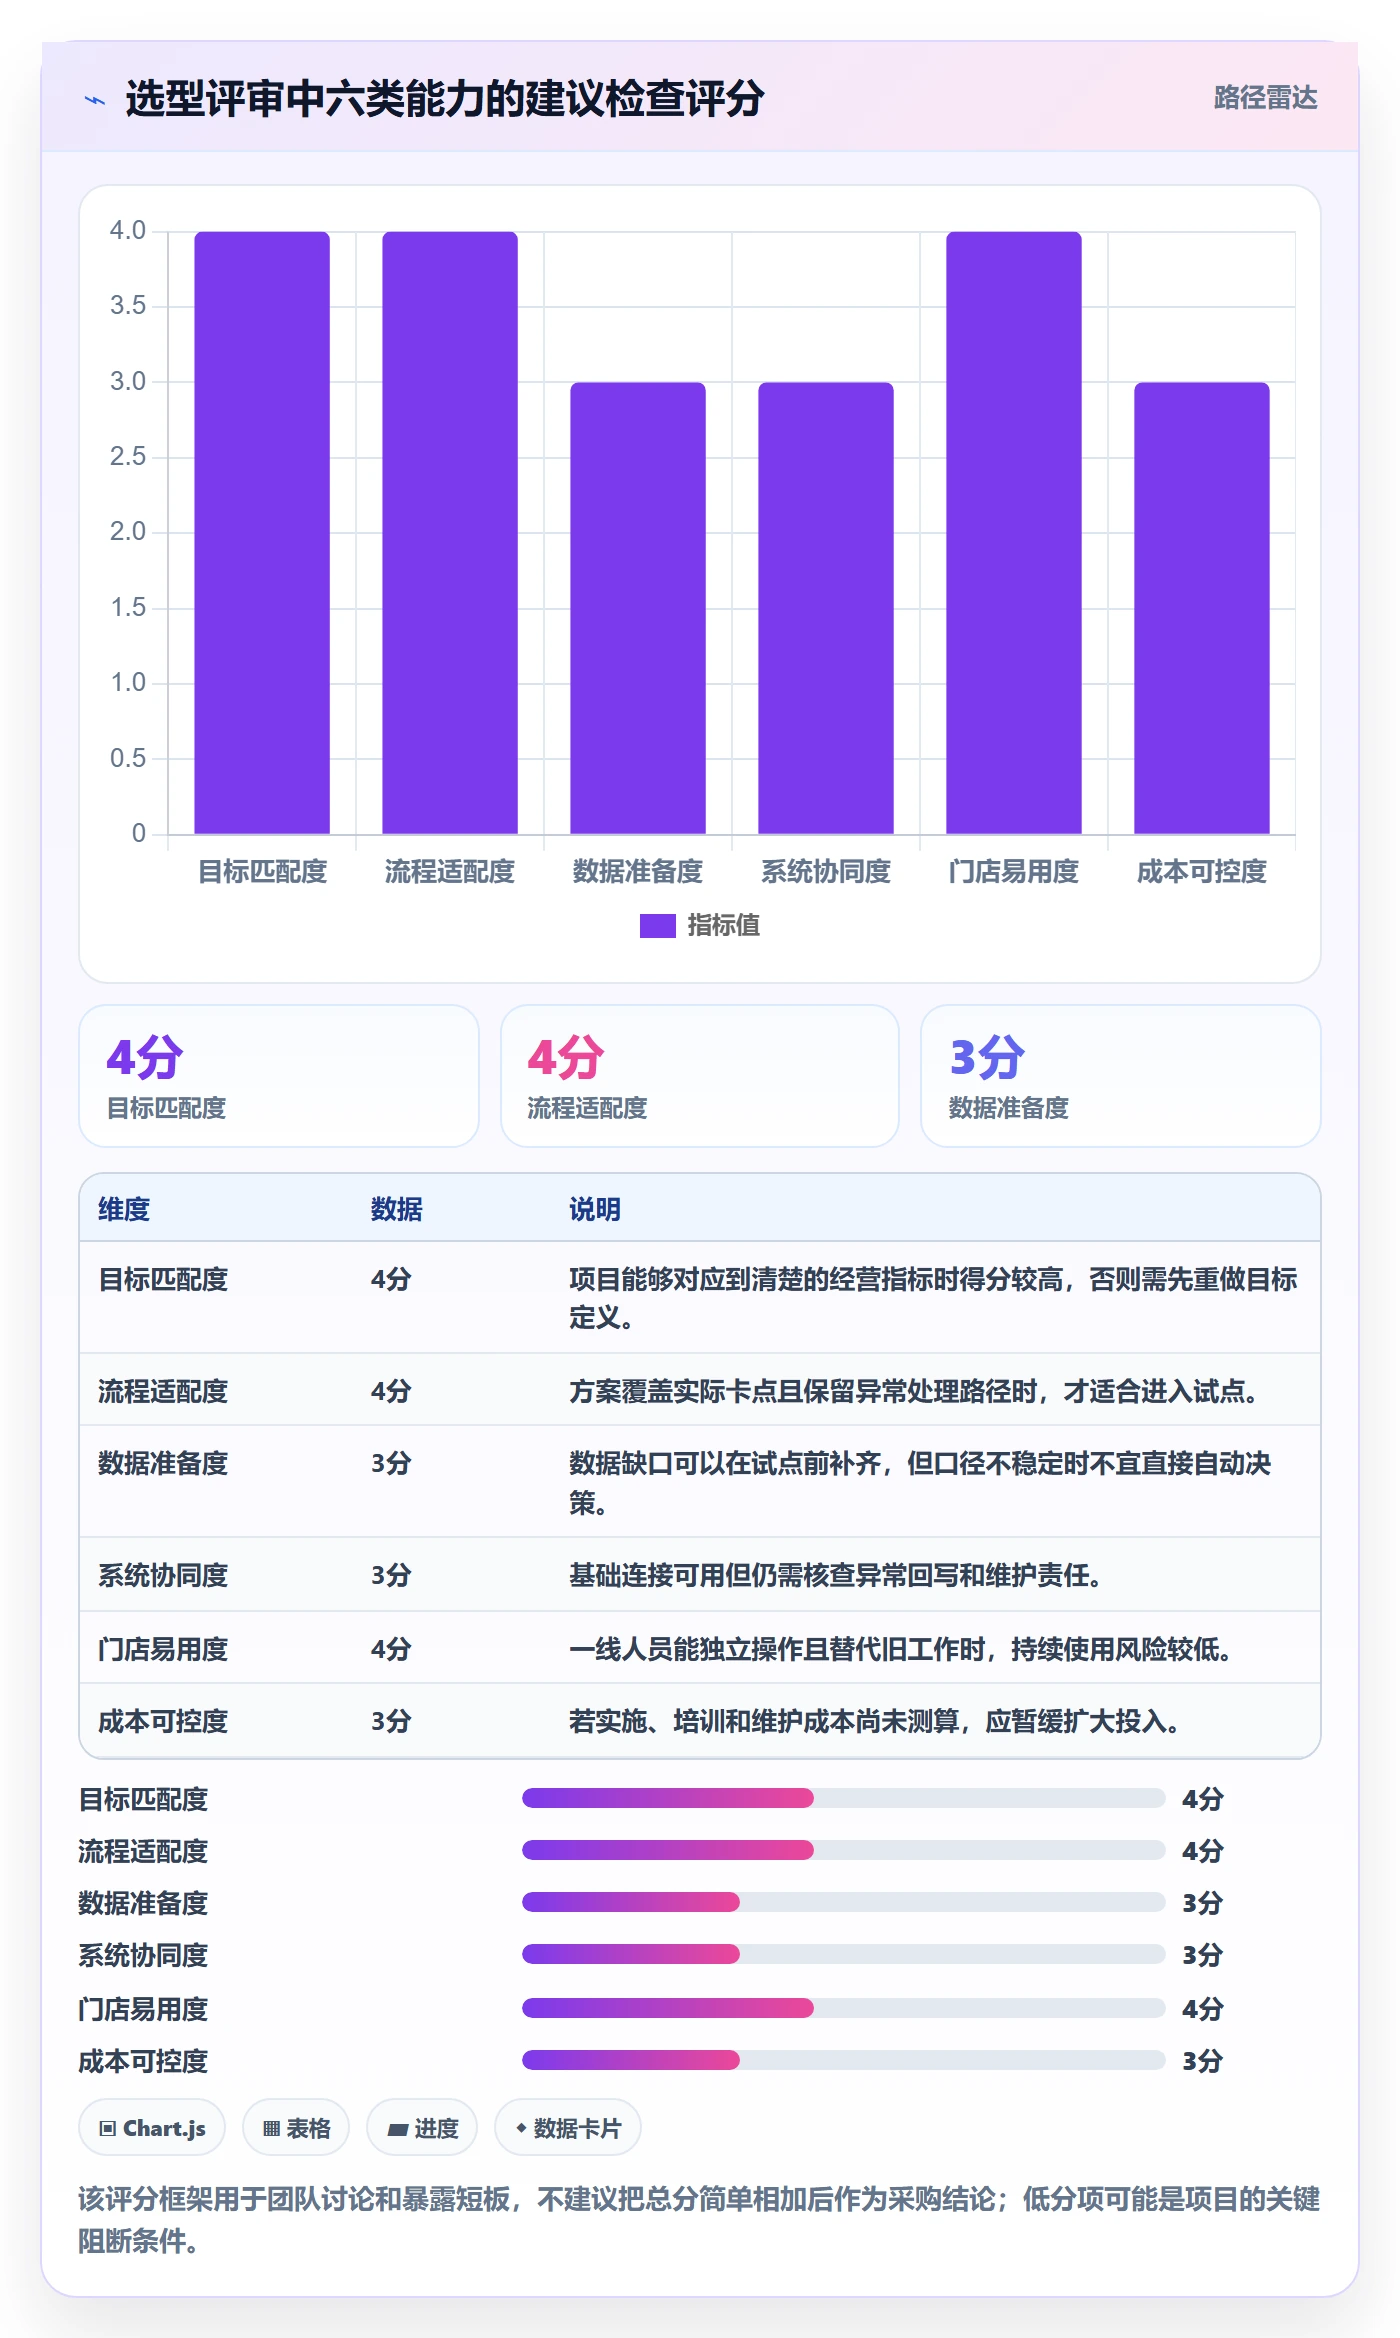Select the 进度 tag chip

coord(422,2128)
